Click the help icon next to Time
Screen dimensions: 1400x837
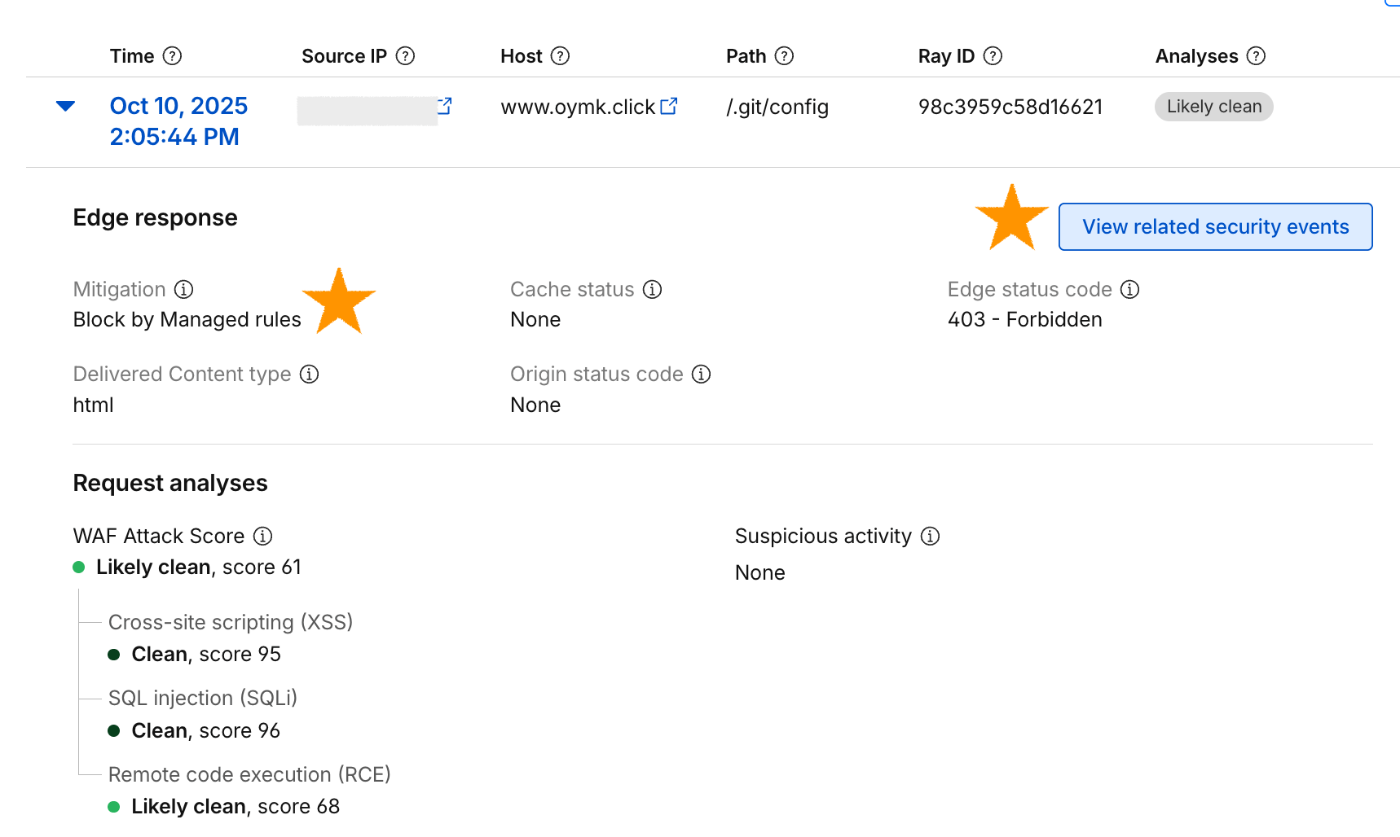tap(172, 56)
